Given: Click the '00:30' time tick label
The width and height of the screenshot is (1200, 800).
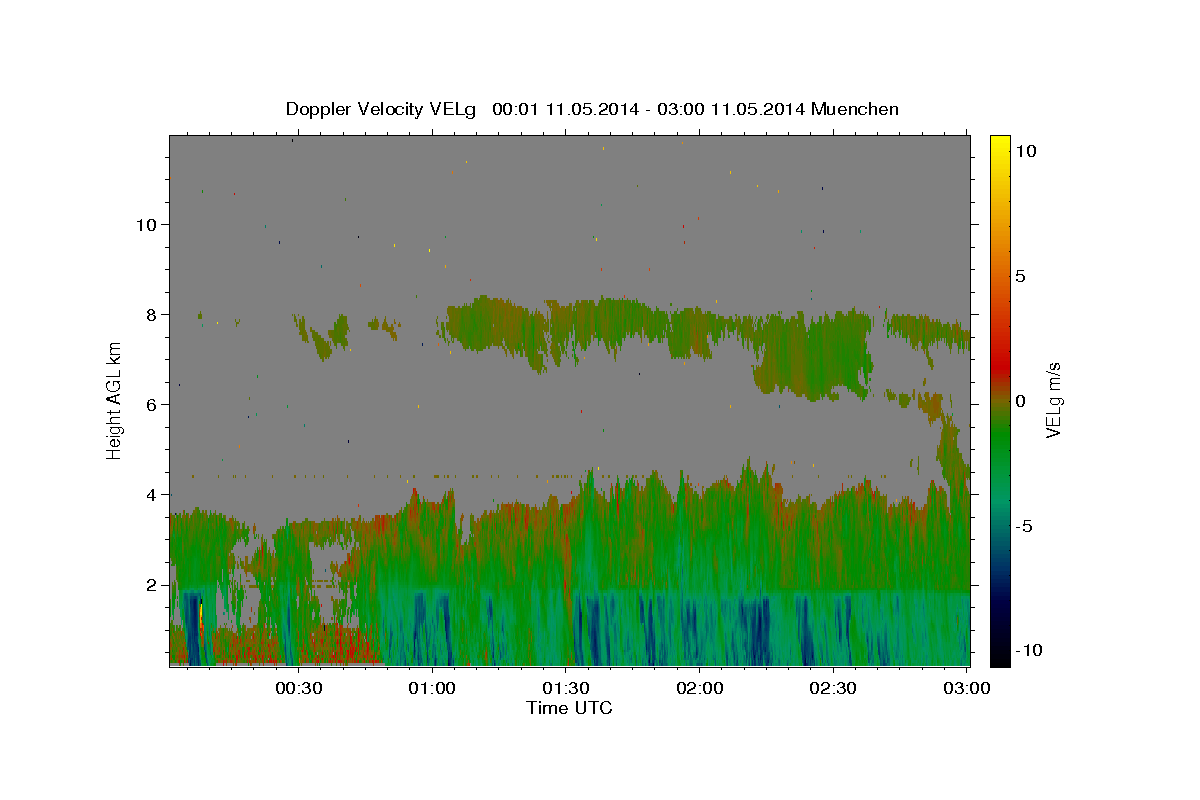Looking at the screenshot, I should point(298,688).
